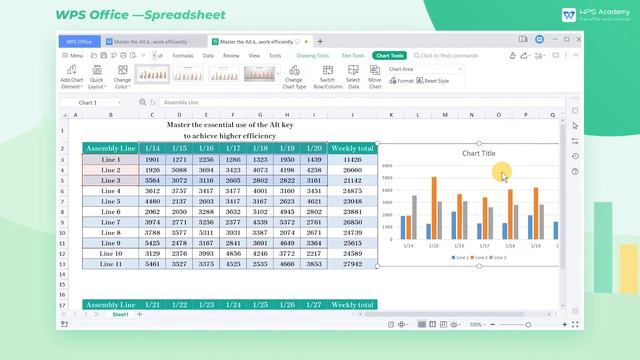
Task: Click the Name Box showing Chart 1
Action: [88, 102]
